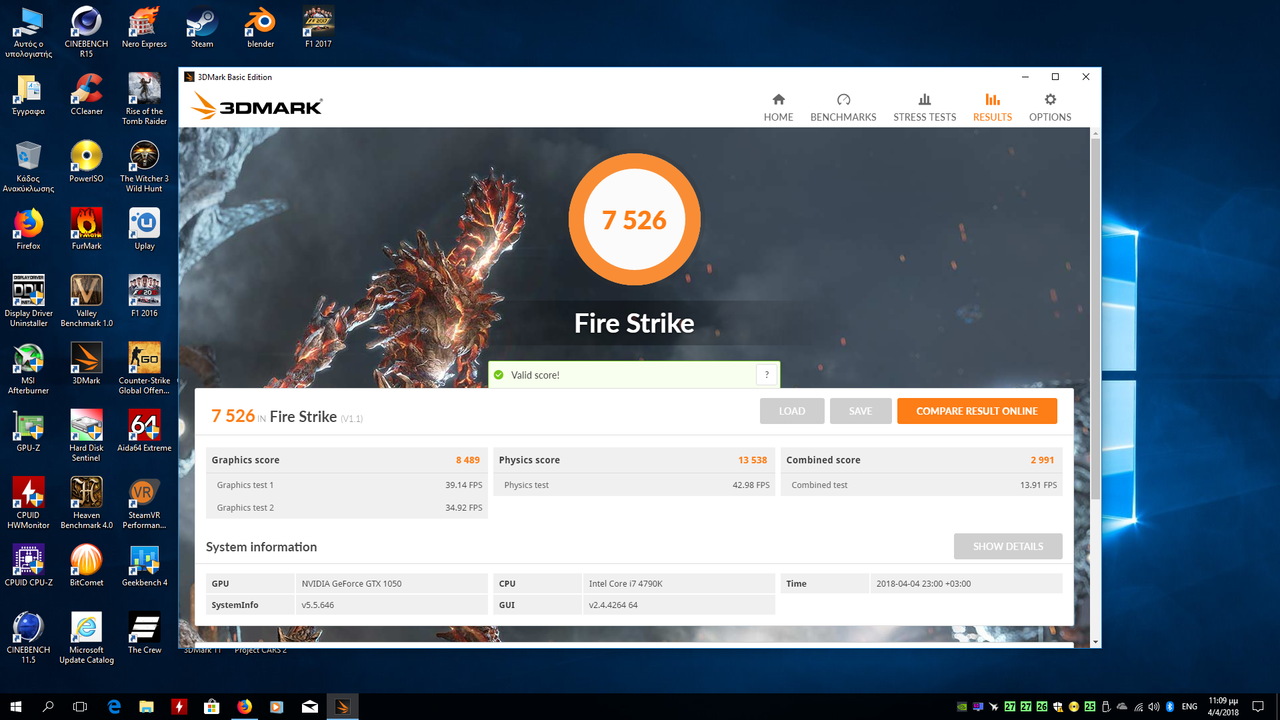
Task: Select The Witcher 3 Wild Hunt icon
Action: point(144,166)
